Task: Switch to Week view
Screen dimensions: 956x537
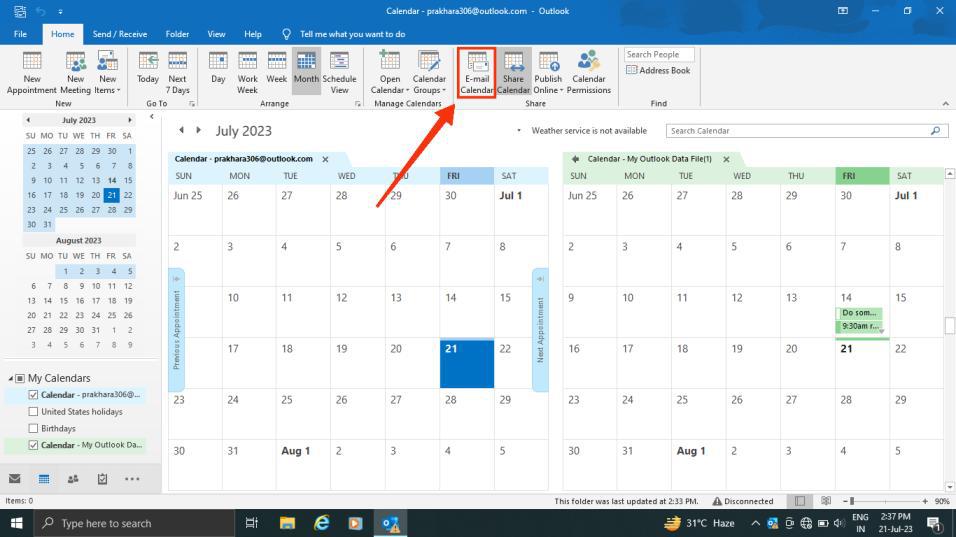Action: 276,68
